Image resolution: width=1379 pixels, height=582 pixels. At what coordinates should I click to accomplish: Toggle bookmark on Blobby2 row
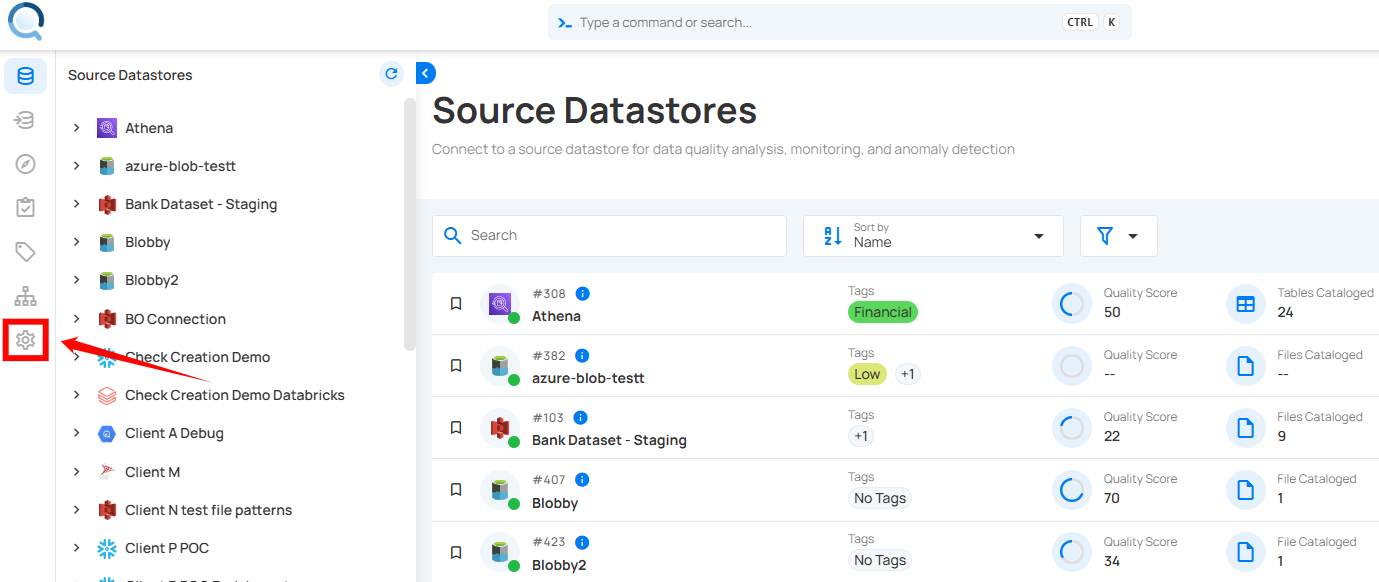456,552
